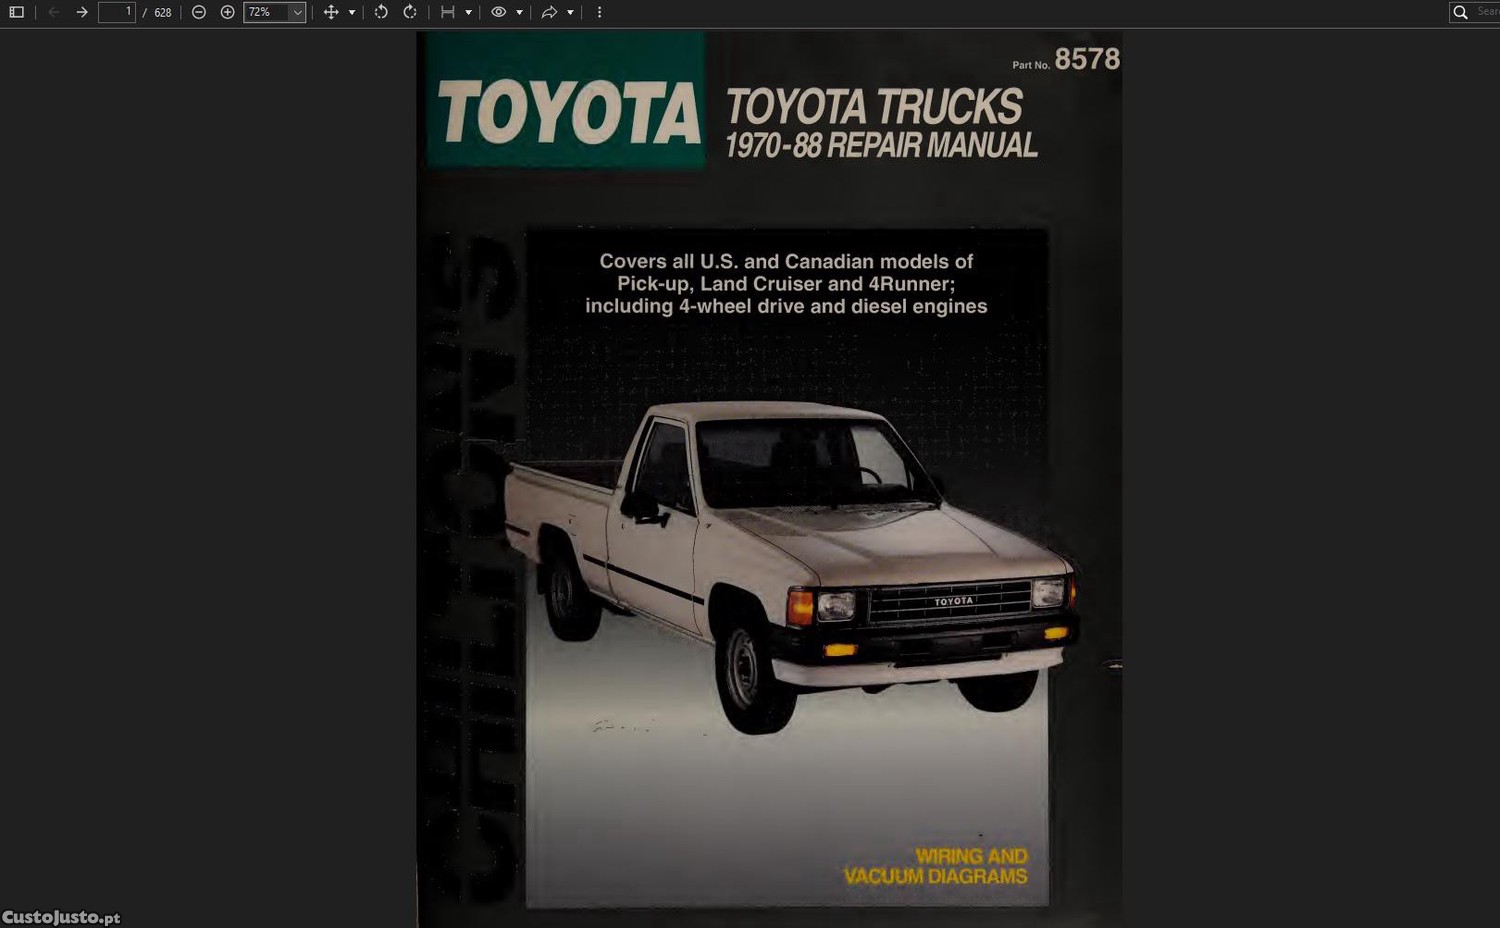The height and width of the screenshot is (928, 1500).
Task: Click the share arrow icon
Action: [549, 12]
